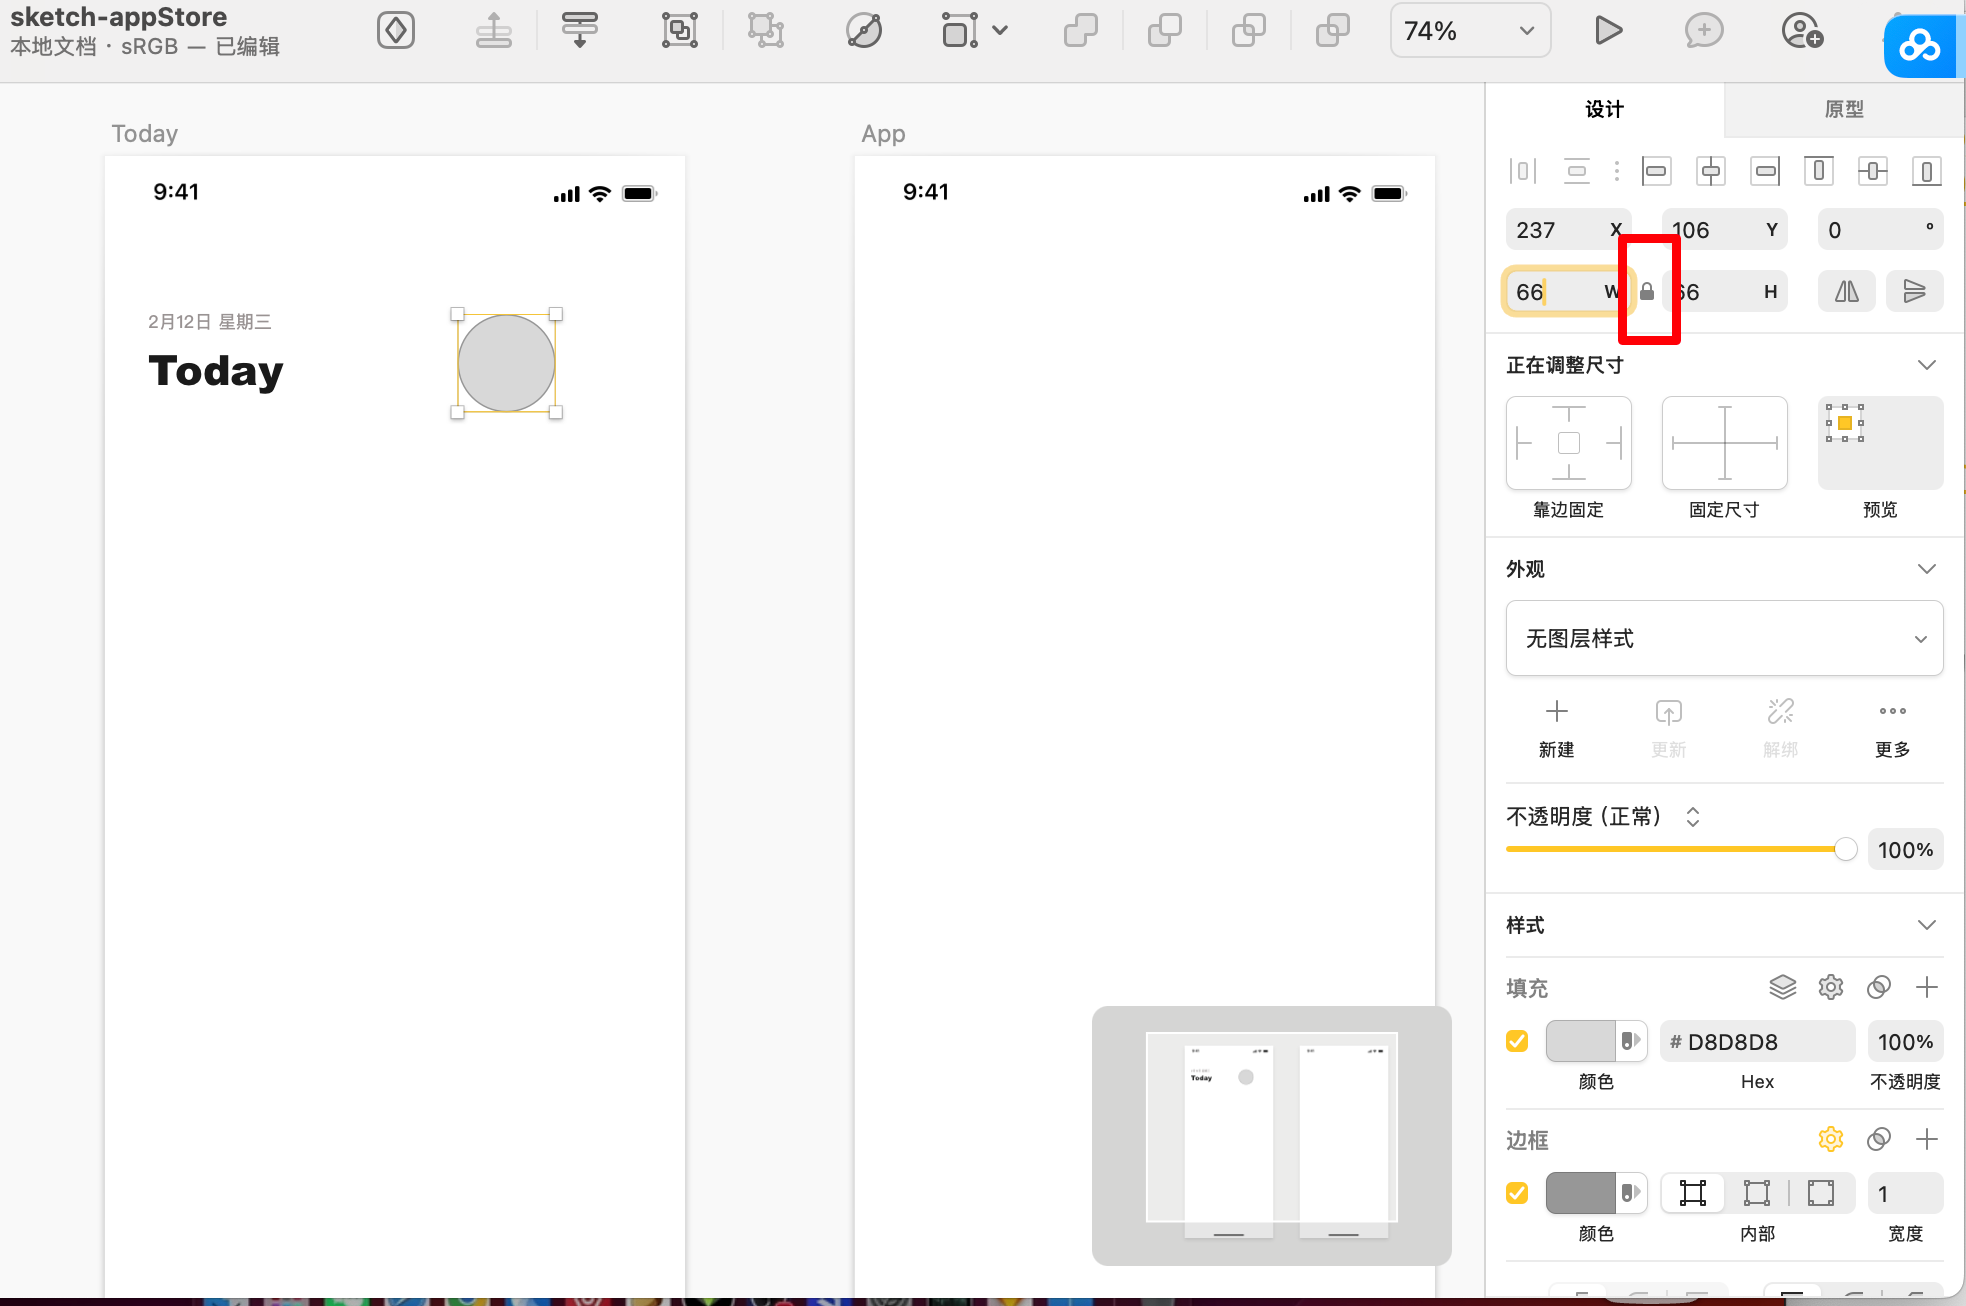This screenshot has height=1306, width=1966.
Task: Select the Today artboard title
Action: [x=145, y=134]
